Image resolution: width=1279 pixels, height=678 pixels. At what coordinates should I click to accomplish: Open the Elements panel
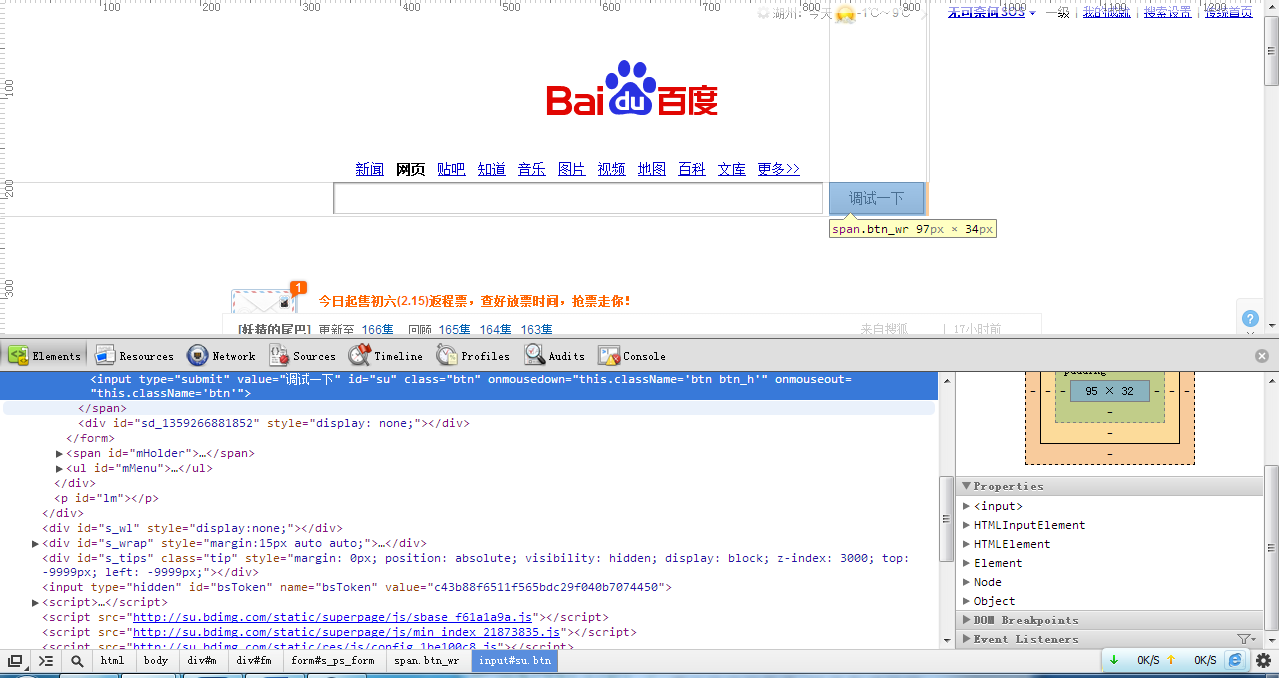coord(45,356)
